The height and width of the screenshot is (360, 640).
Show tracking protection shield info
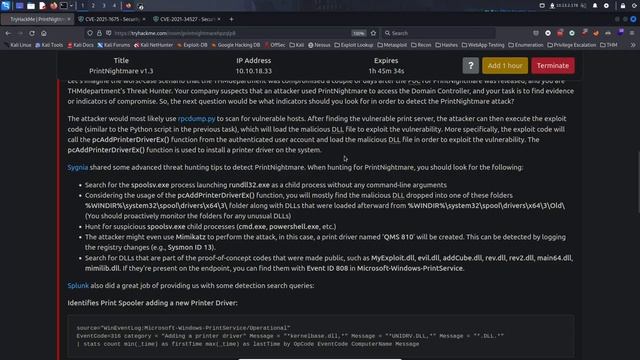(x=90, y=33)
